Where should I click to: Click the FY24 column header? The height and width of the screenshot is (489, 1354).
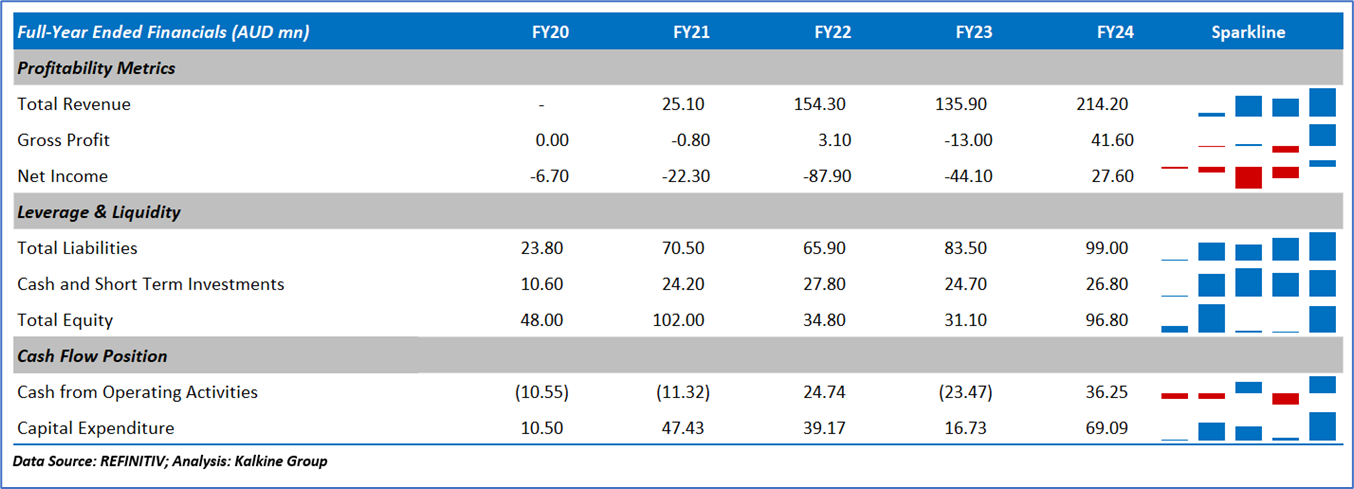(1115, 32)
